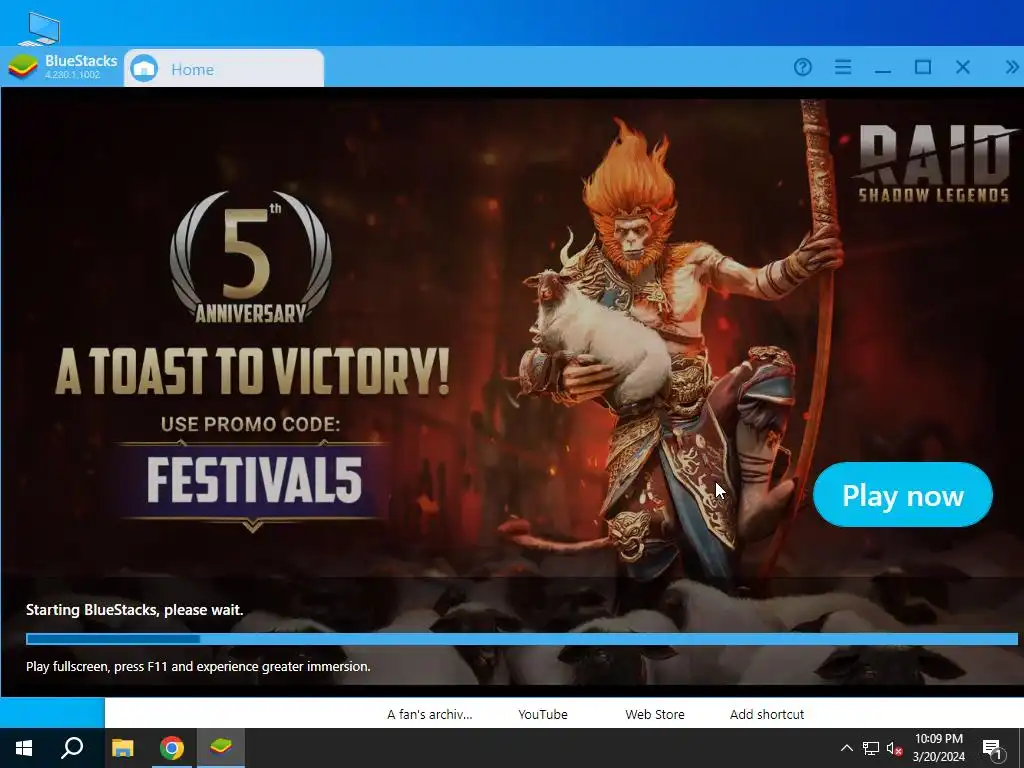Show hidden system tray icons
Viewport: 1024px width, 768px height.
(x=846, y=748)
